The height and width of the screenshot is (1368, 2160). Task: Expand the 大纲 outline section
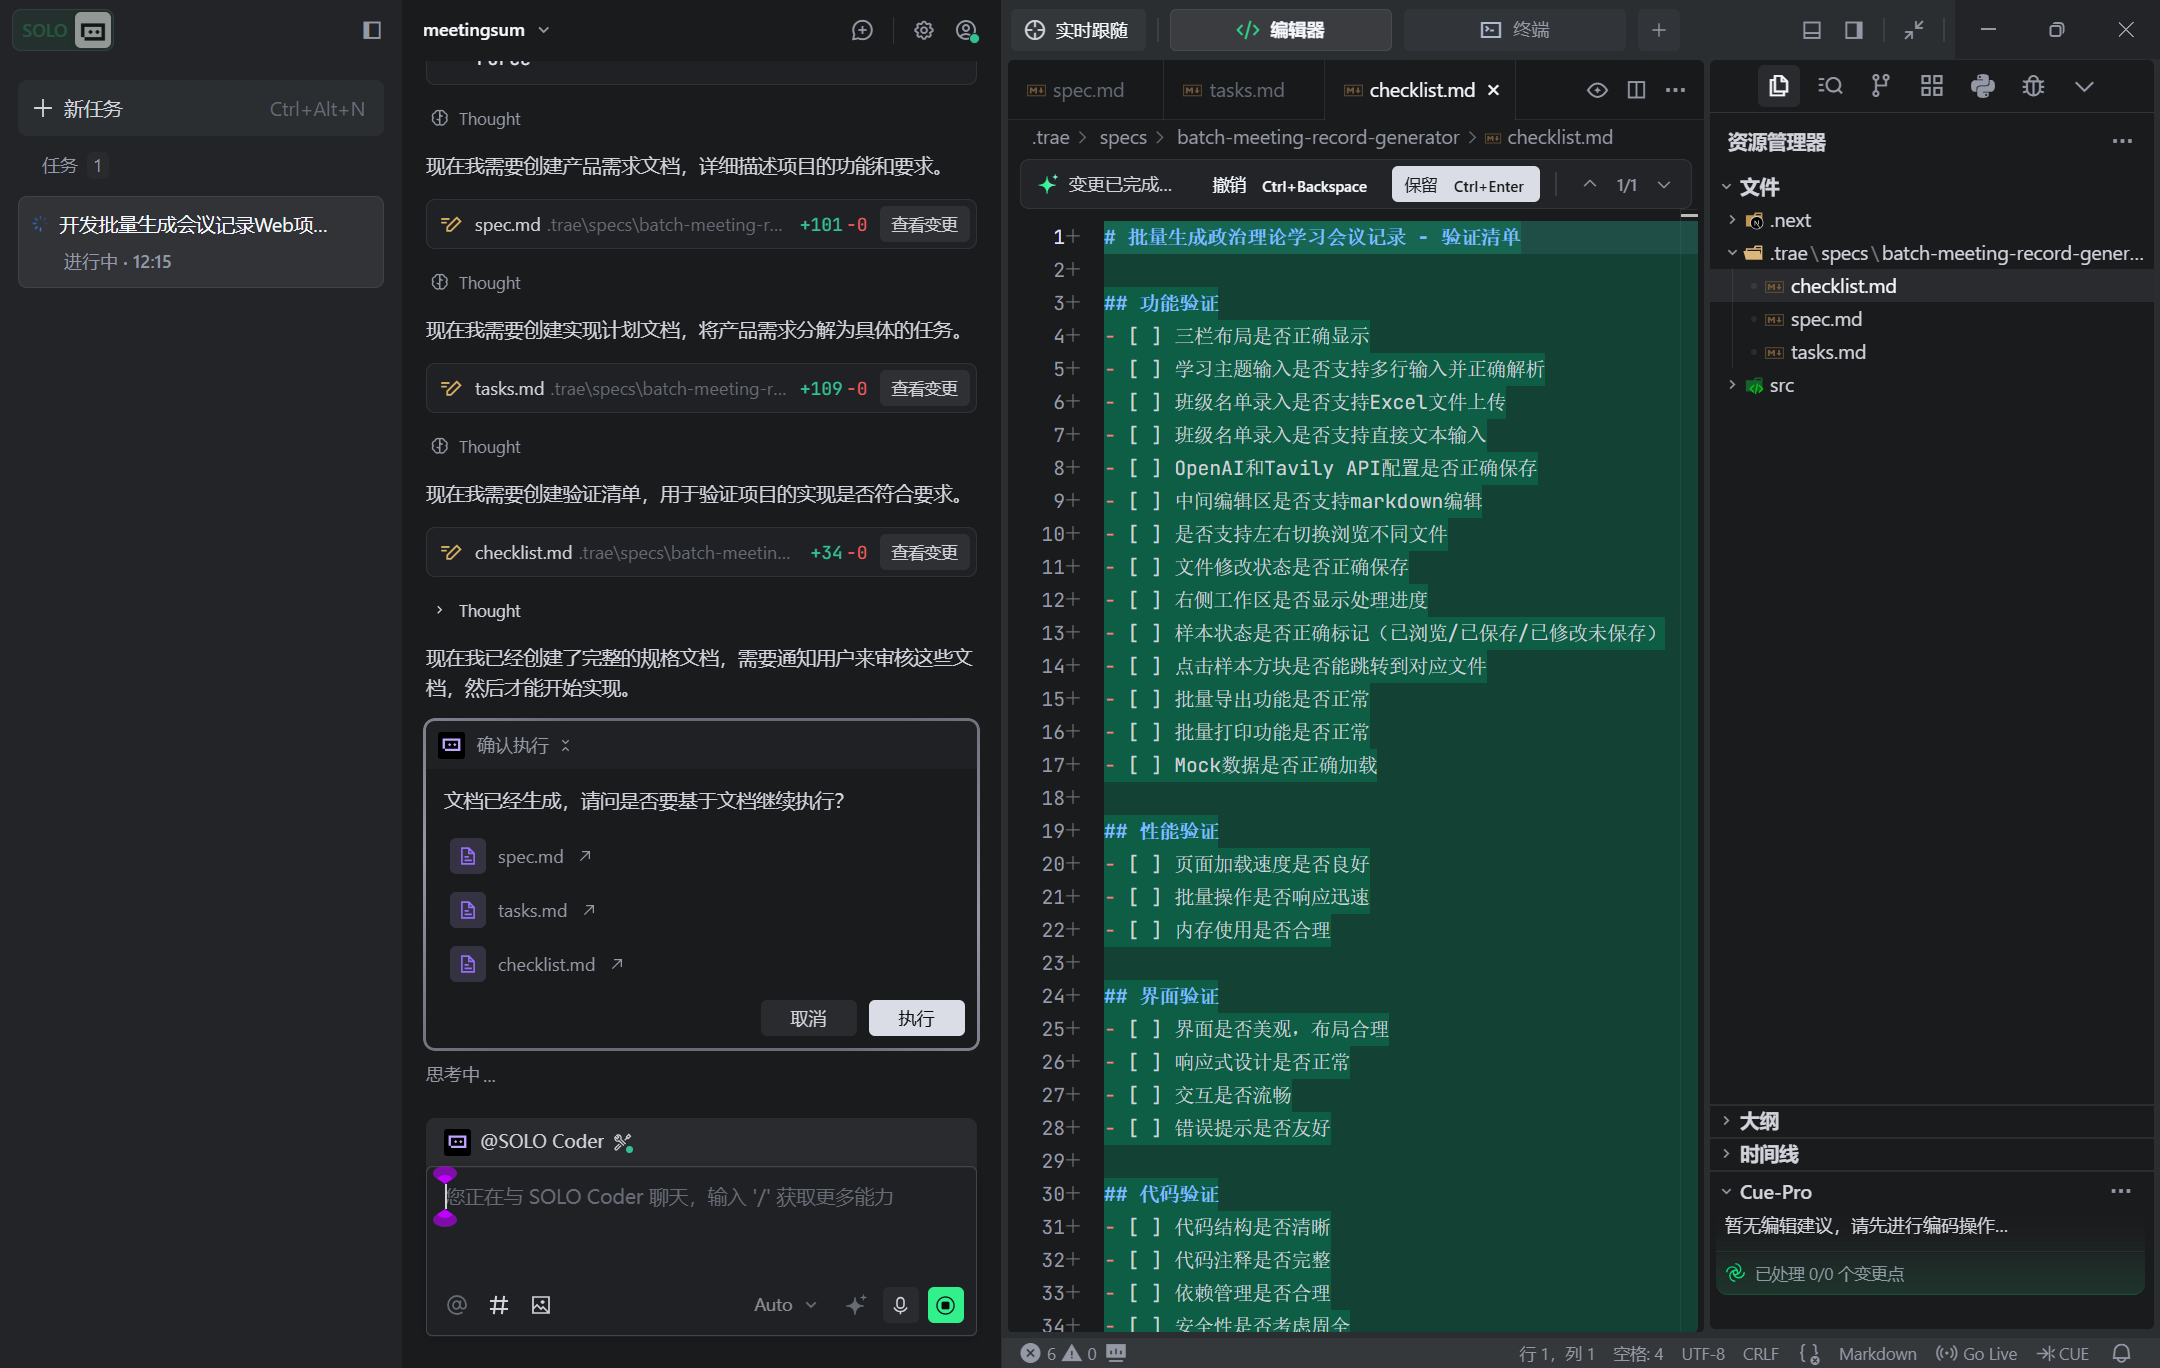pos(1758,1121)
